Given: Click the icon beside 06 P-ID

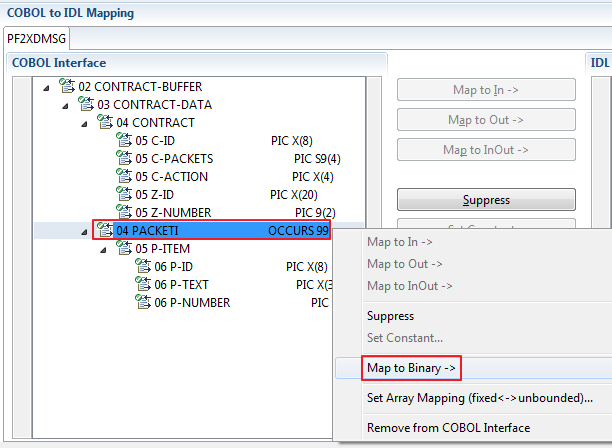Looking at the screenshot, I should point(143,266).
